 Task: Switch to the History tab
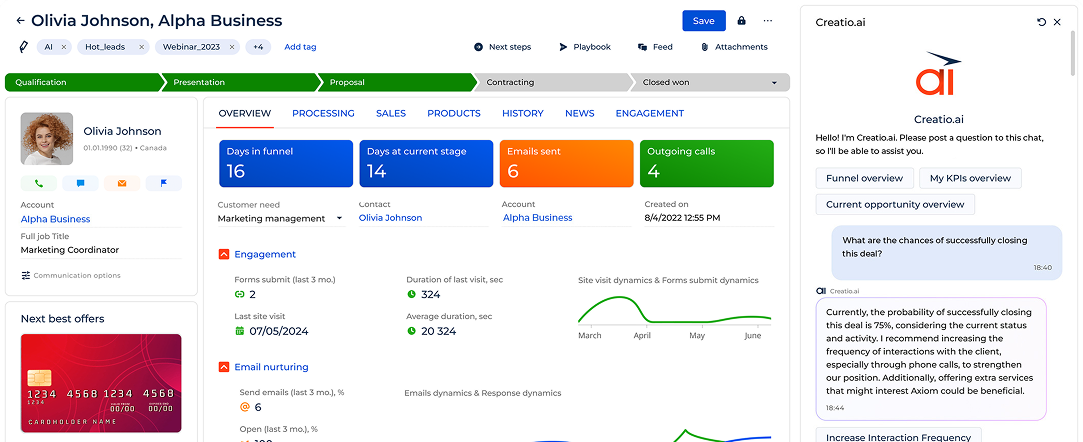tap(523, 113)
